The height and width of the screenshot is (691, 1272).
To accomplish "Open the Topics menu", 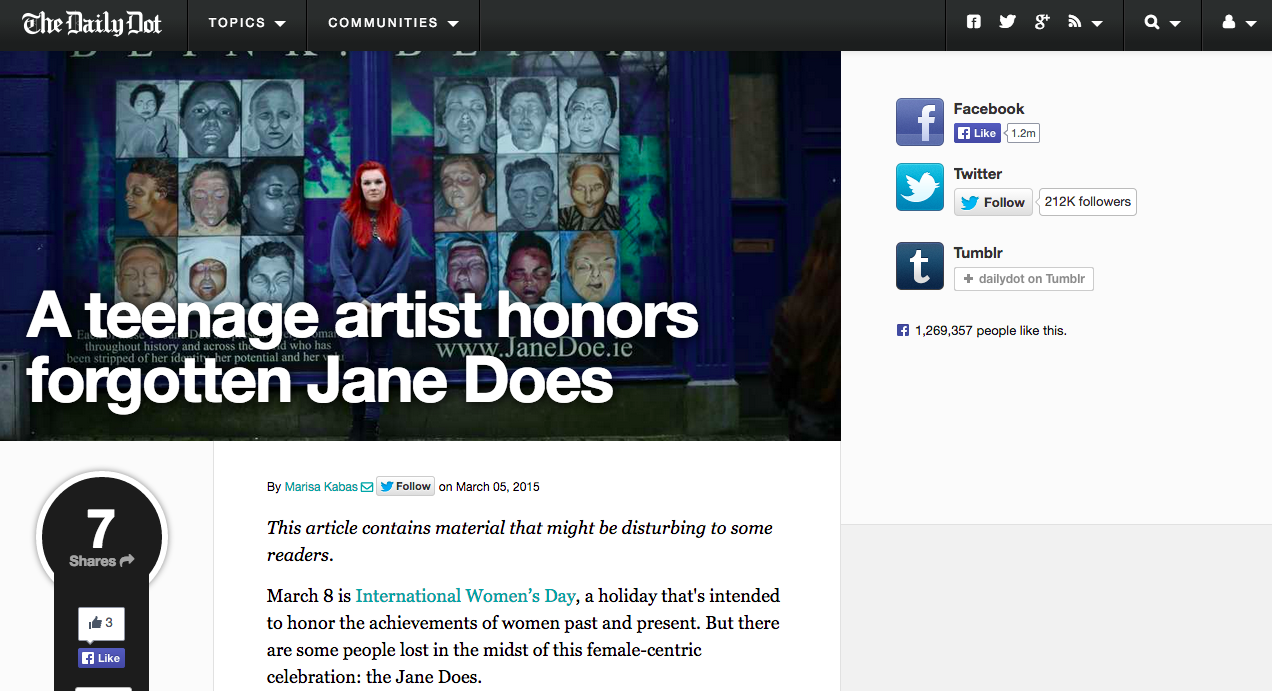I will (x=246, y=23).
